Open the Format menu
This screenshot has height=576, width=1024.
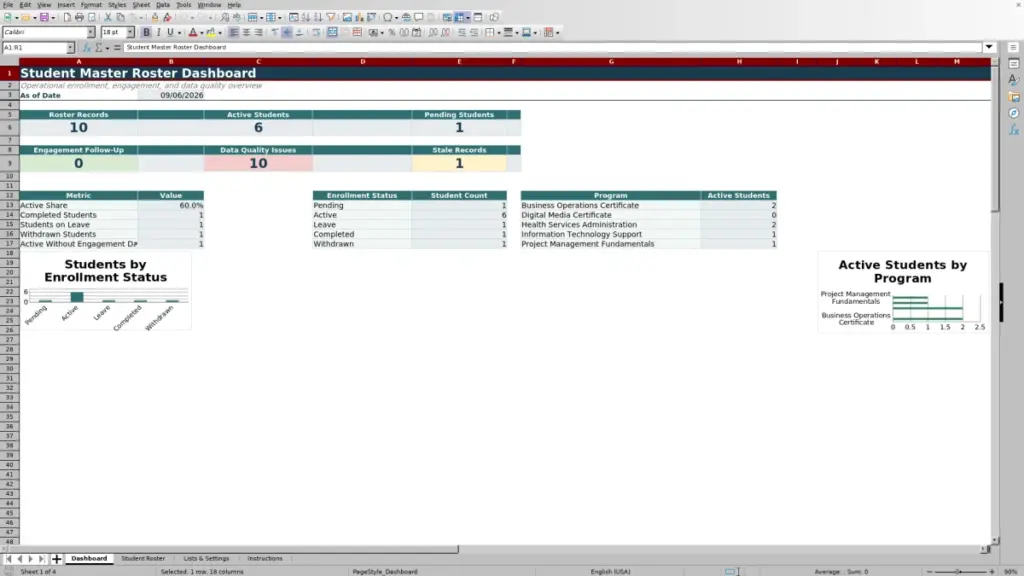point(91,5)
